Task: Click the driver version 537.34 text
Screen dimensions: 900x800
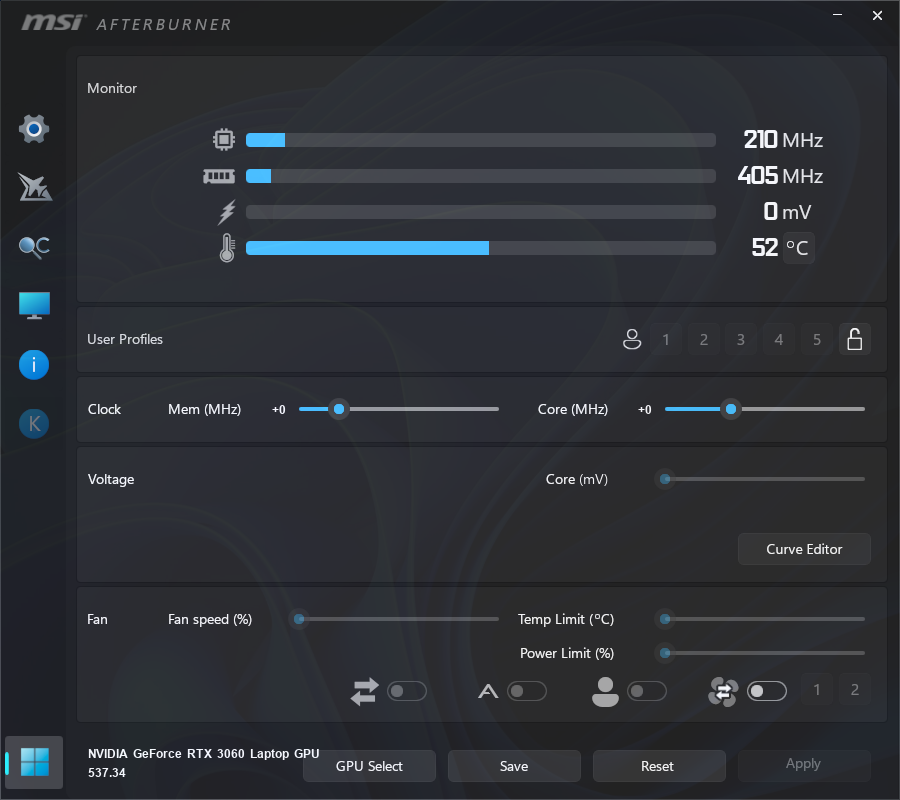Action: pos(107,772)
